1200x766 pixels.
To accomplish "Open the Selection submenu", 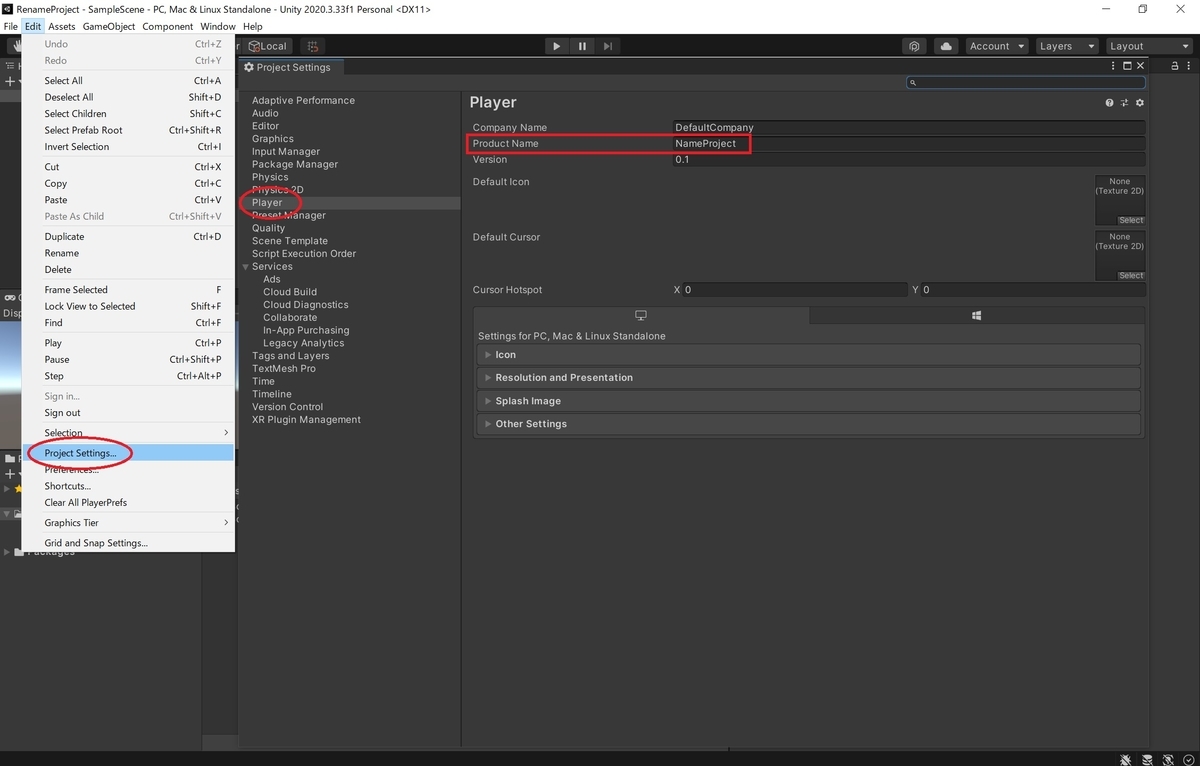I will click(x=128, y=433).
